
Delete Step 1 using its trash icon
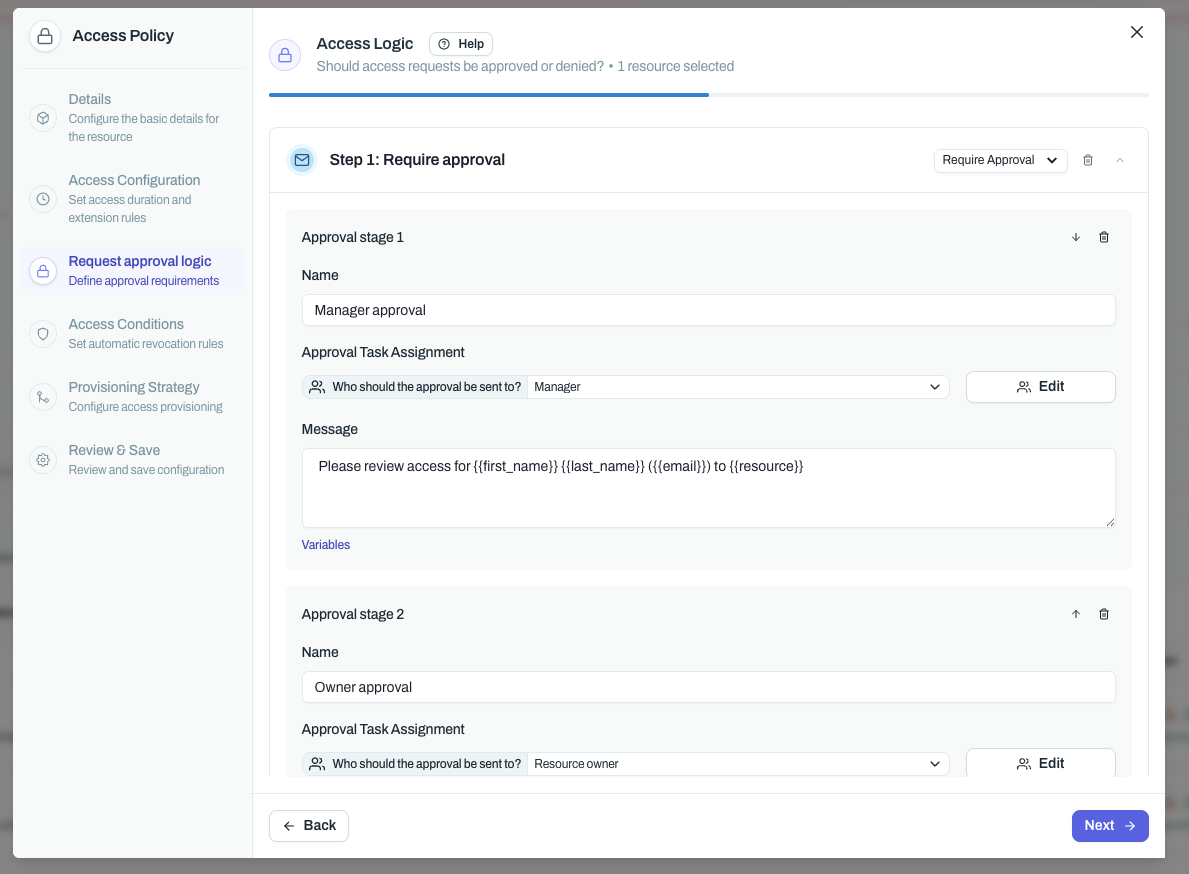[x=1088, y=160]
